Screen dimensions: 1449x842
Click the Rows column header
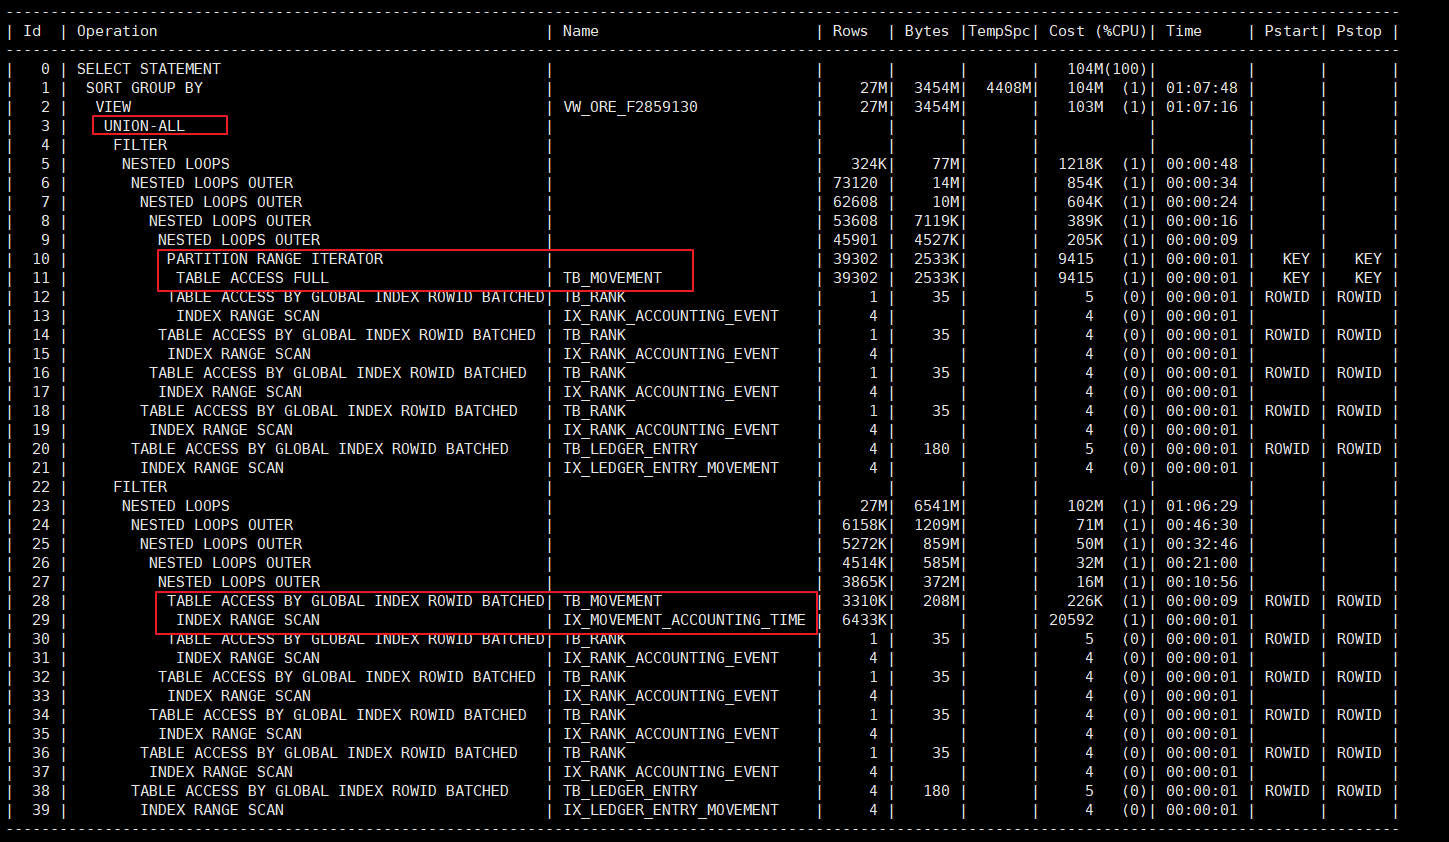[850, 31]
